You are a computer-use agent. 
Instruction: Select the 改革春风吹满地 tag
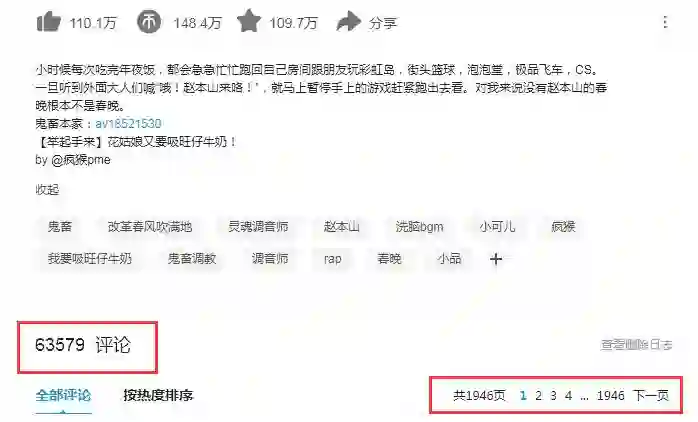point(150,227)
